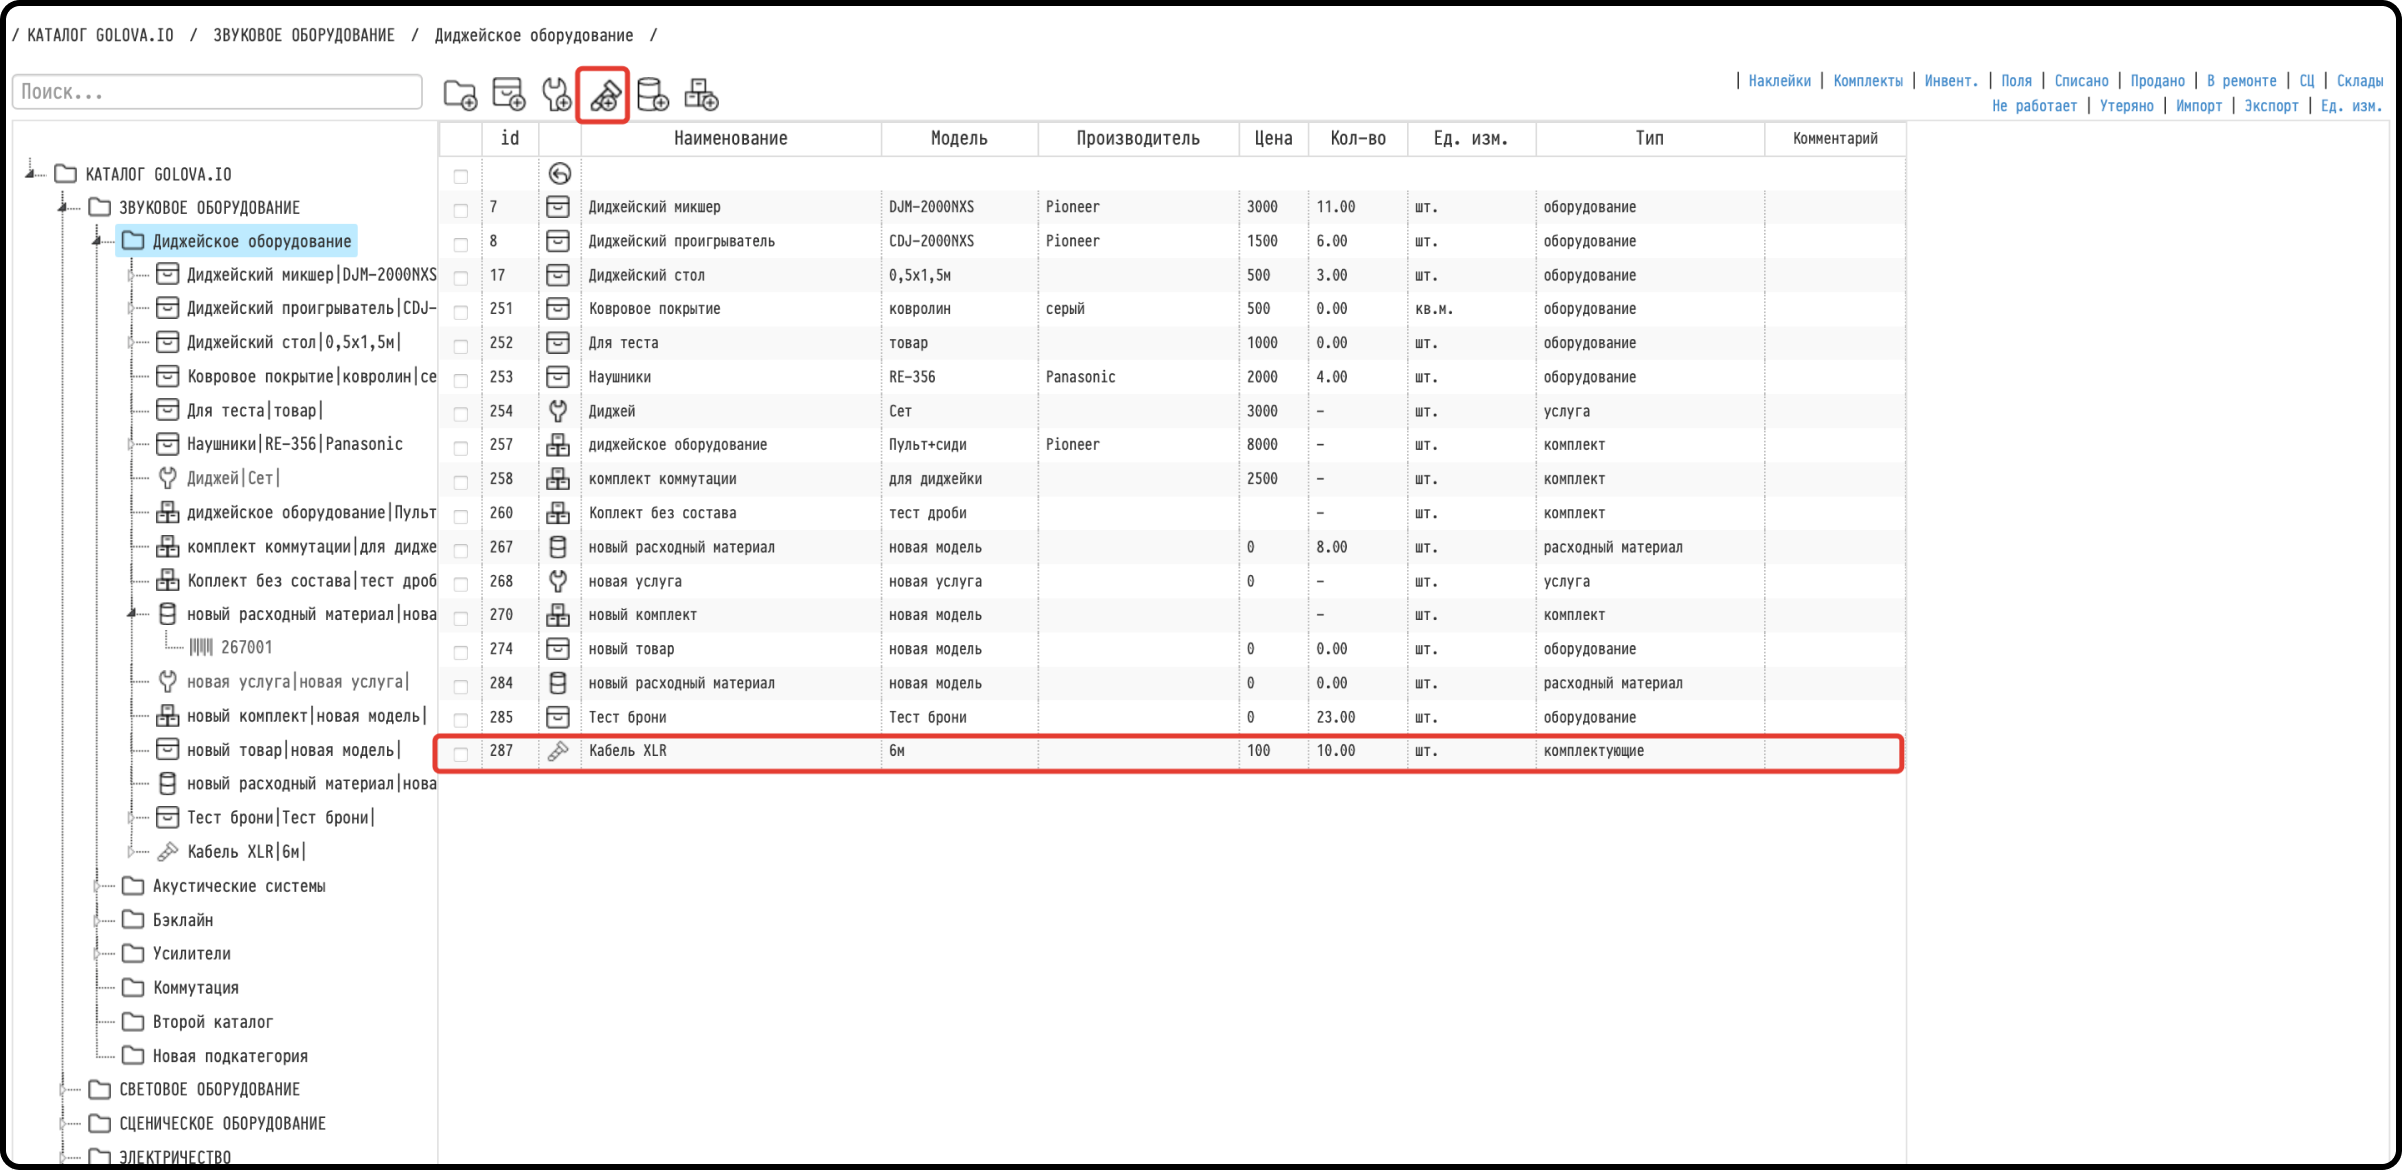Open the Экспорт link
Screen dimensions: 2402x1170
[2271, 106]
